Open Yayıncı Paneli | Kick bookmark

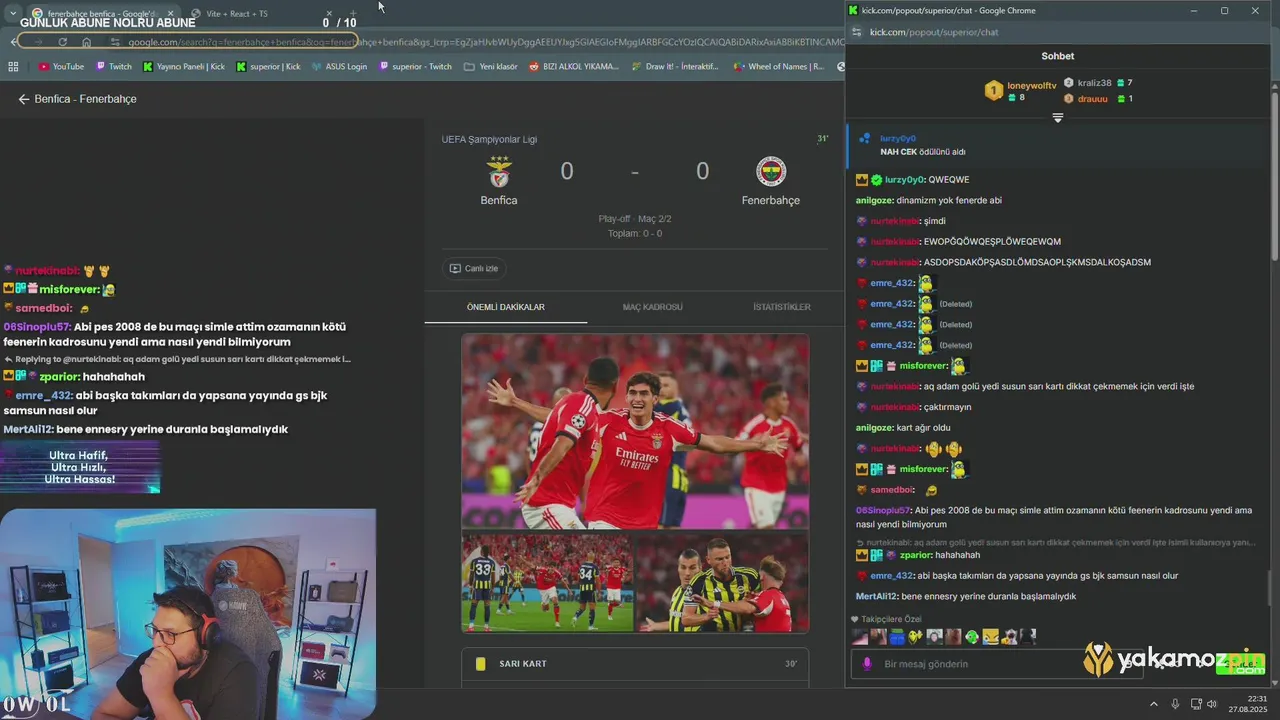click(184, 67)
